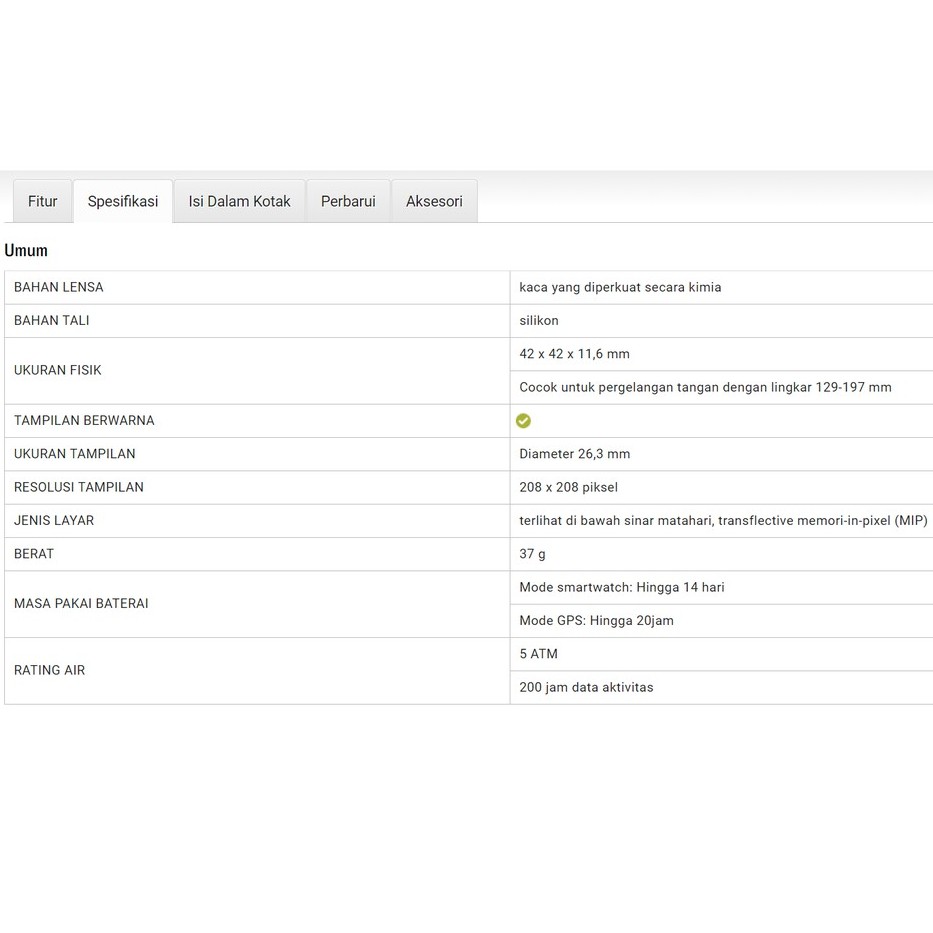Image resolution: width=933 pixels, height=933 pixels.
Task: Click the BAHAN TALI row label
Action: click(x=52, y=320)
